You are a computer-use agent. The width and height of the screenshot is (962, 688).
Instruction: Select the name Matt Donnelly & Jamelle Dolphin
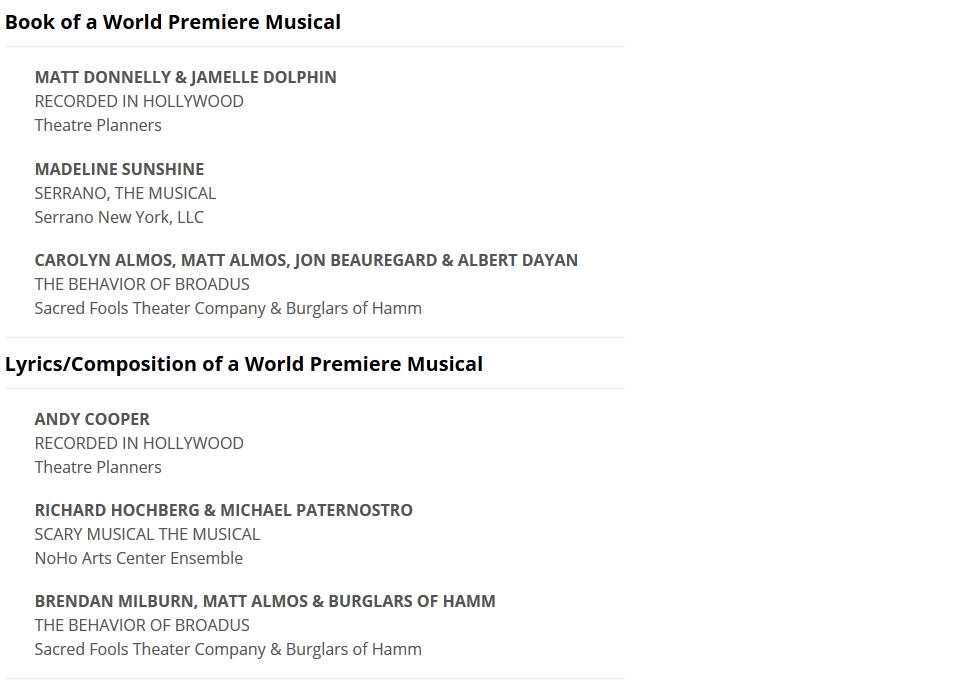[x=185, y=77]
